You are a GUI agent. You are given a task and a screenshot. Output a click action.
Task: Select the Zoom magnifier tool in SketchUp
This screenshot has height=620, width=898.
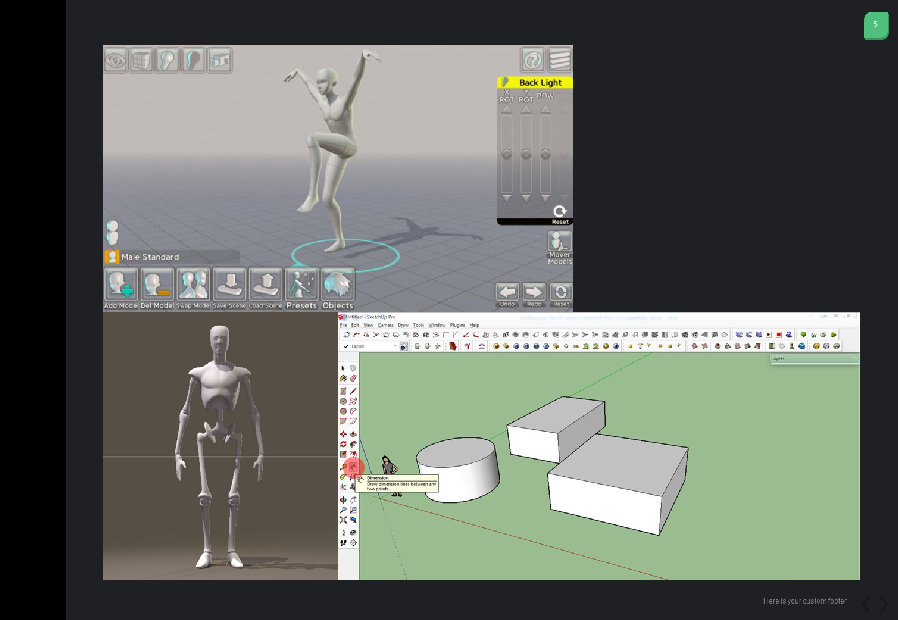point(343,510)
